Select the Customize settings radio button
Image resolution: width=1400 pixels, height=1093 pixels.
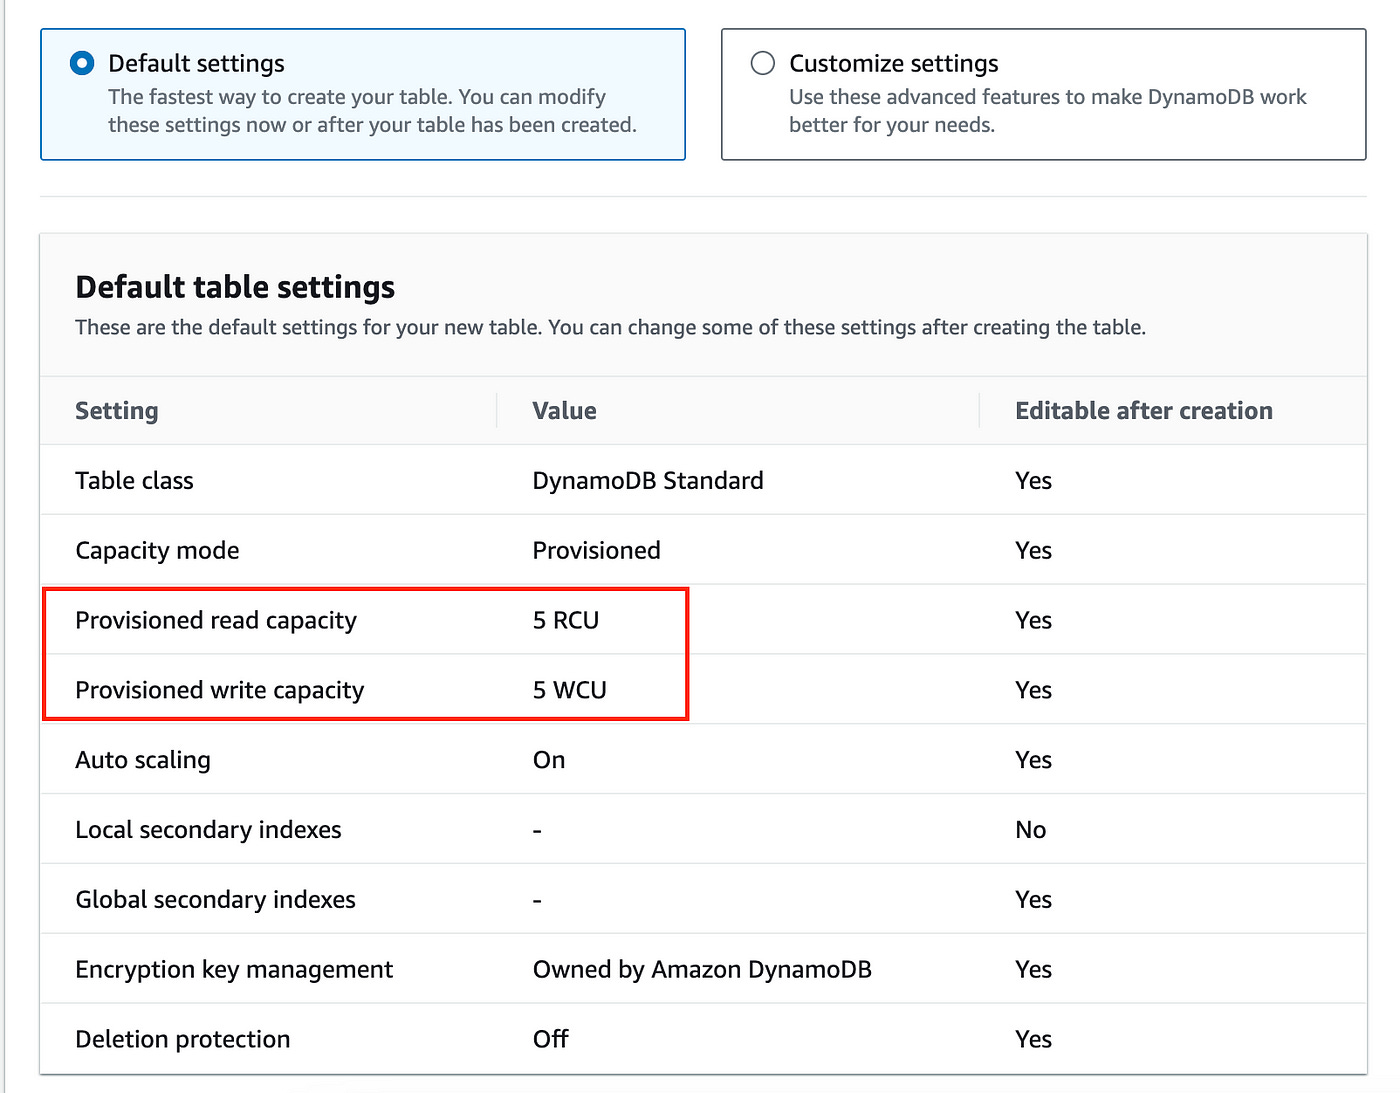point(763,64)
